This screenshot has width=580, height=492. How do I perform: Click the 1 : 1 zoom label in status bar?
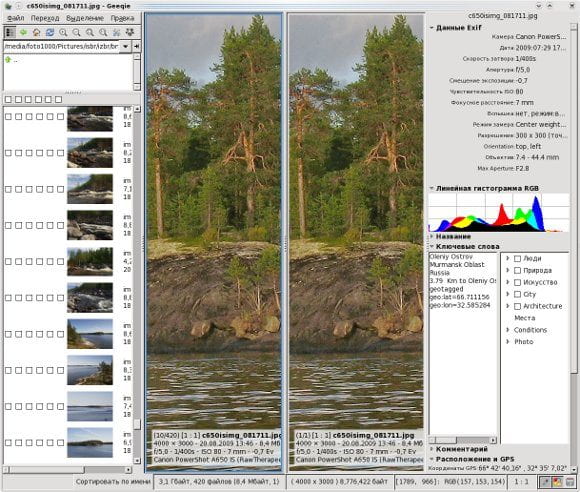pos(522,482)
